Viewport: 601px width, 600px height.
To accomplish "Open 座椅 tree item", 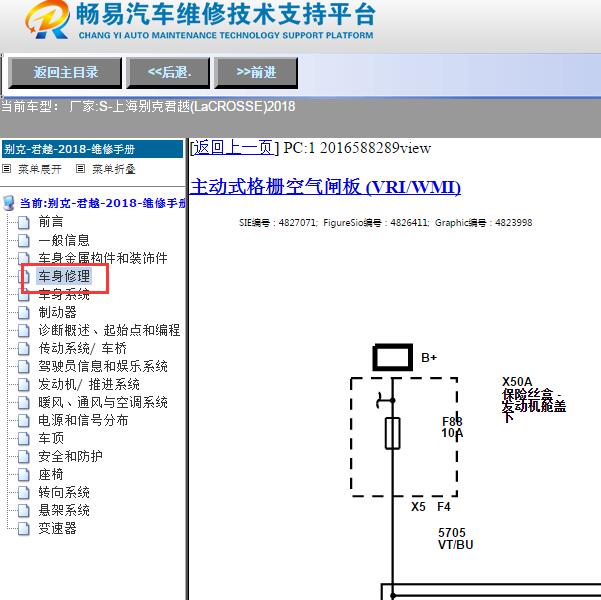I will 51,474.
